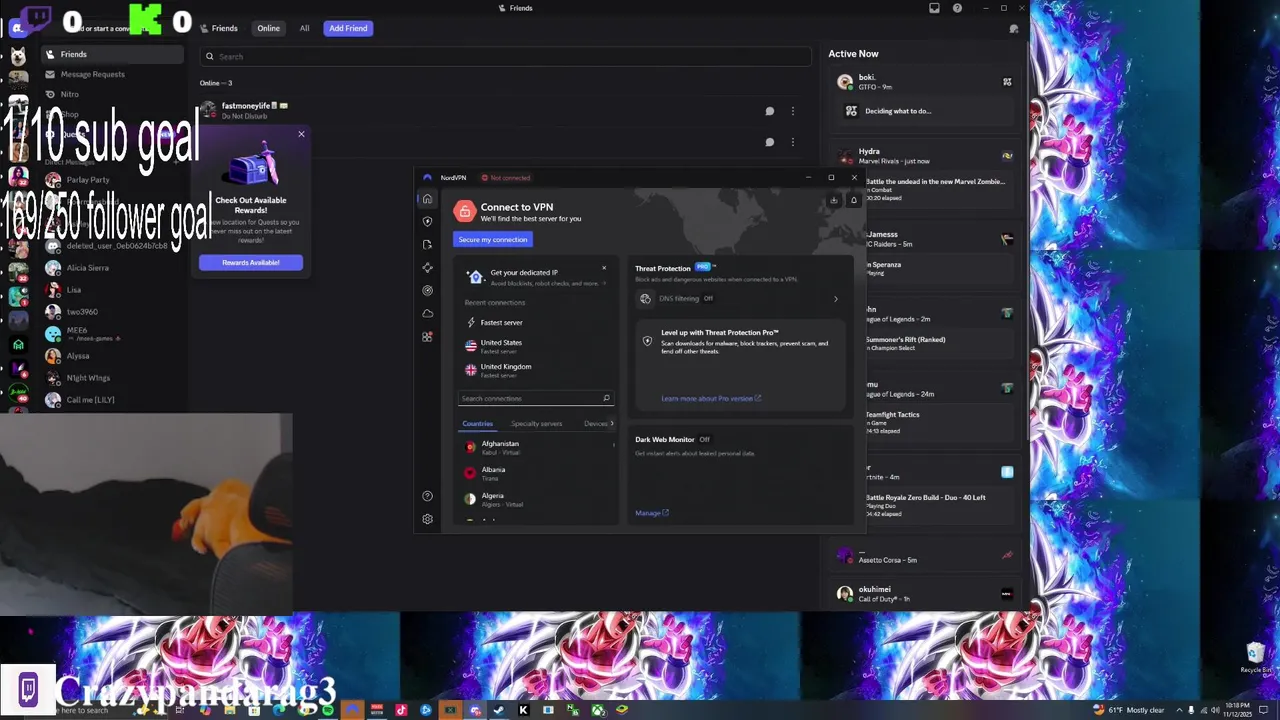Message fastmoneylife via chat bubble icon

pyautogui.click(x=770, y=111)
